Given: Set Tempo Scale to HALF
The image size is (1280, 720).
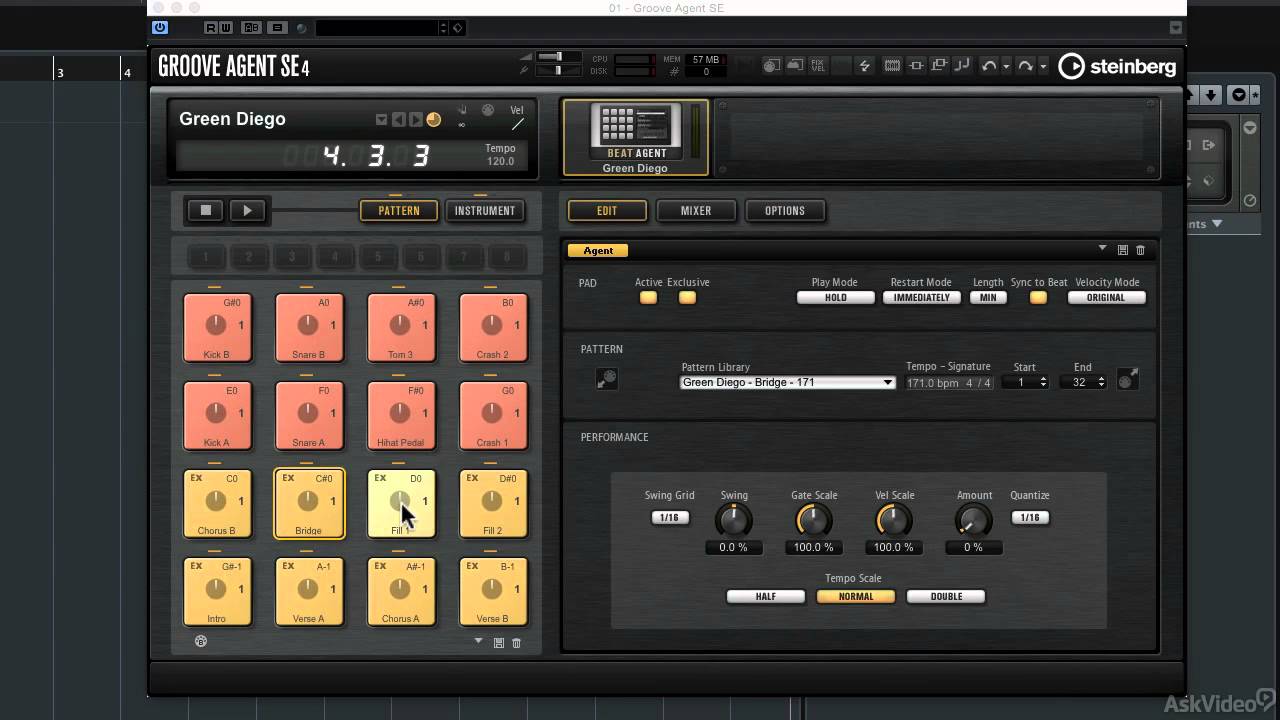Looking at the screenshot, I should click(x=766, y=597).
